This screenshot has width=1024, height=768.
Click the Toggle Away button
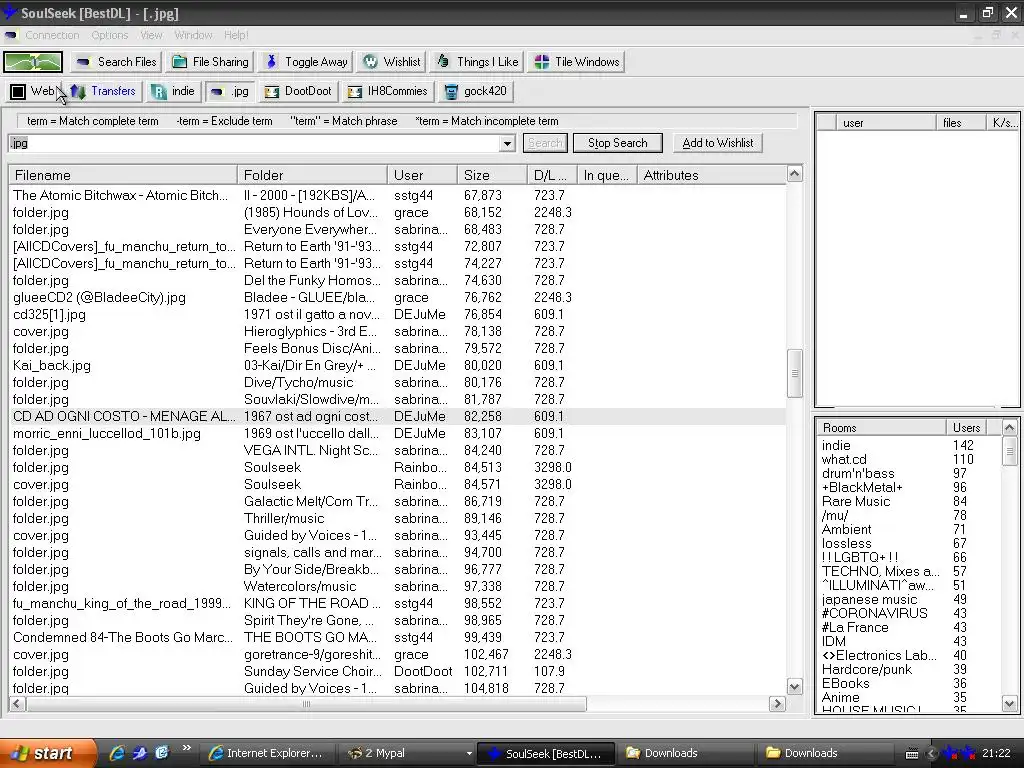(x=306, y=62)
